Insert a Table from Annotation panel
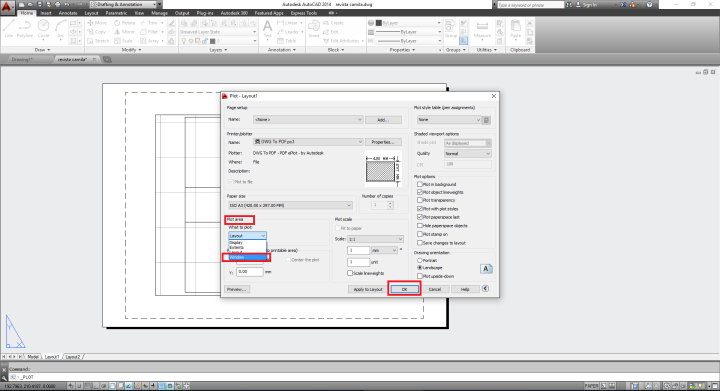The image size is (720, 391). (287, 41)
